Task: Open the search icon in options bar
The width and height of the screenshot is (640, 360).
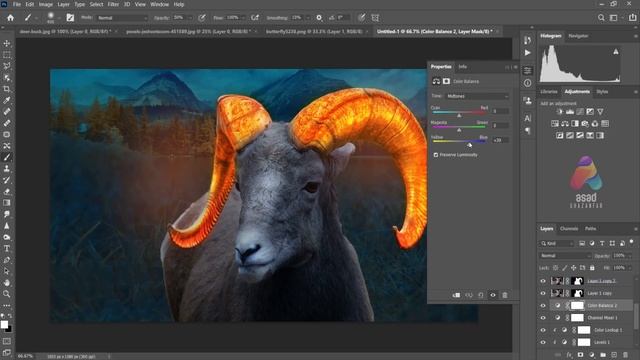Action: 601,18
